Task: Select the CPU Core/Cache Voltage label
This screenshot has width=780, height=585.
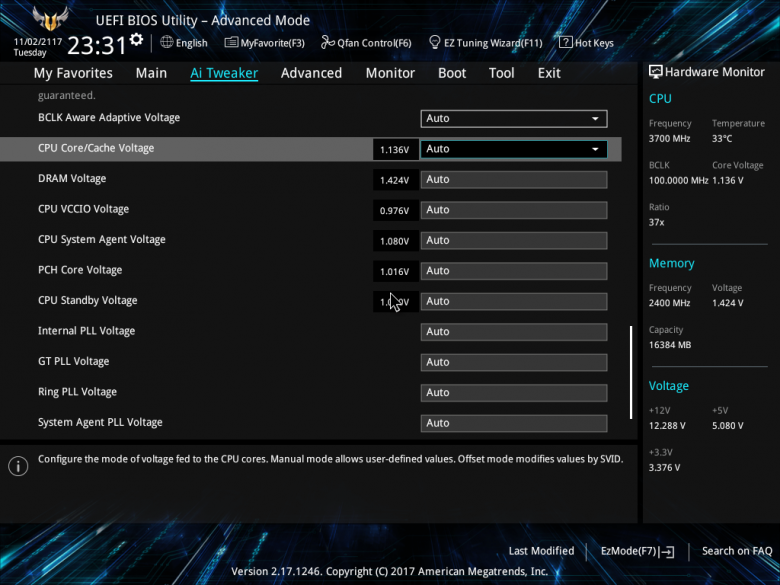Action: (x=96, y=148)
